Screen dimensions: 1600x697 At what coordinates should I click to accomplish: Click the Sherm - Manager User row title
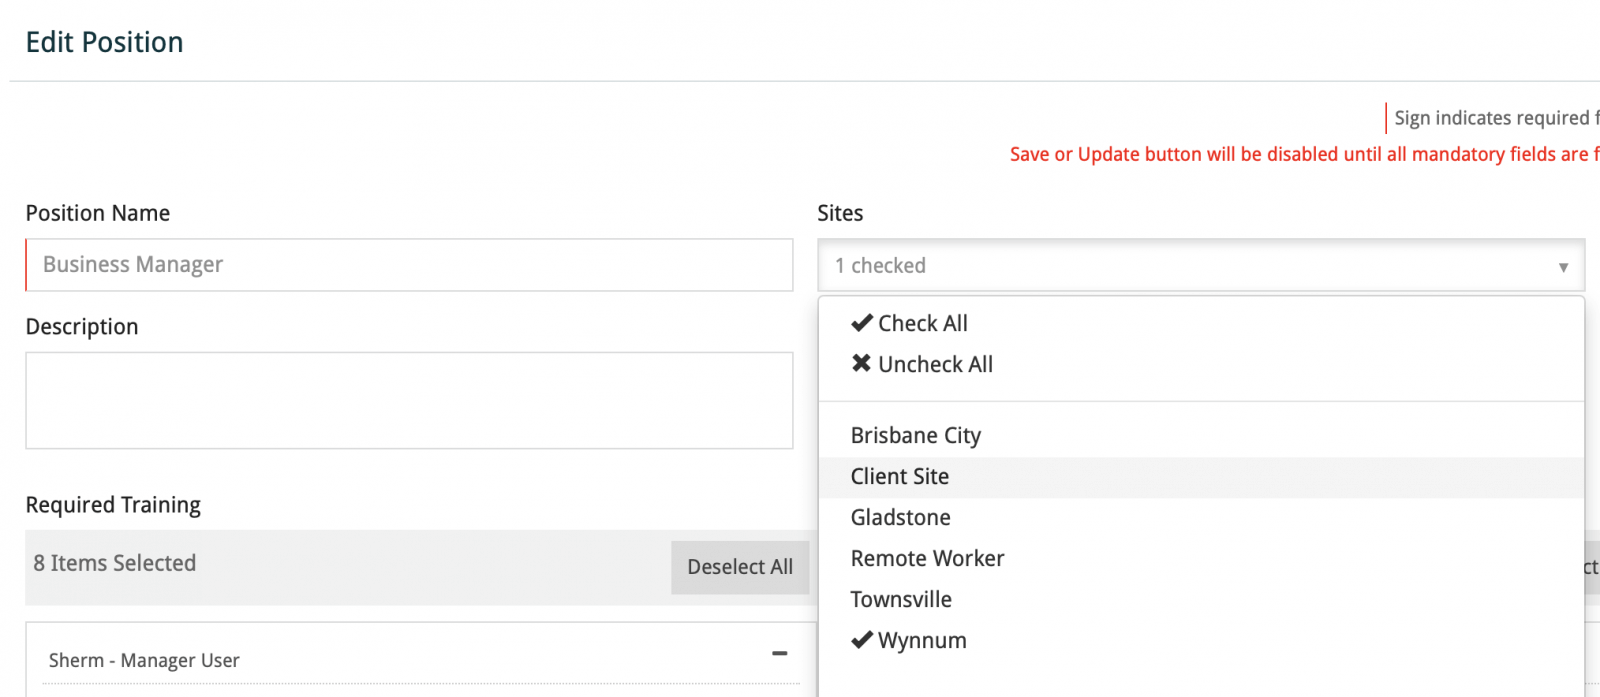pyautogui.click(x=144, y=661)
